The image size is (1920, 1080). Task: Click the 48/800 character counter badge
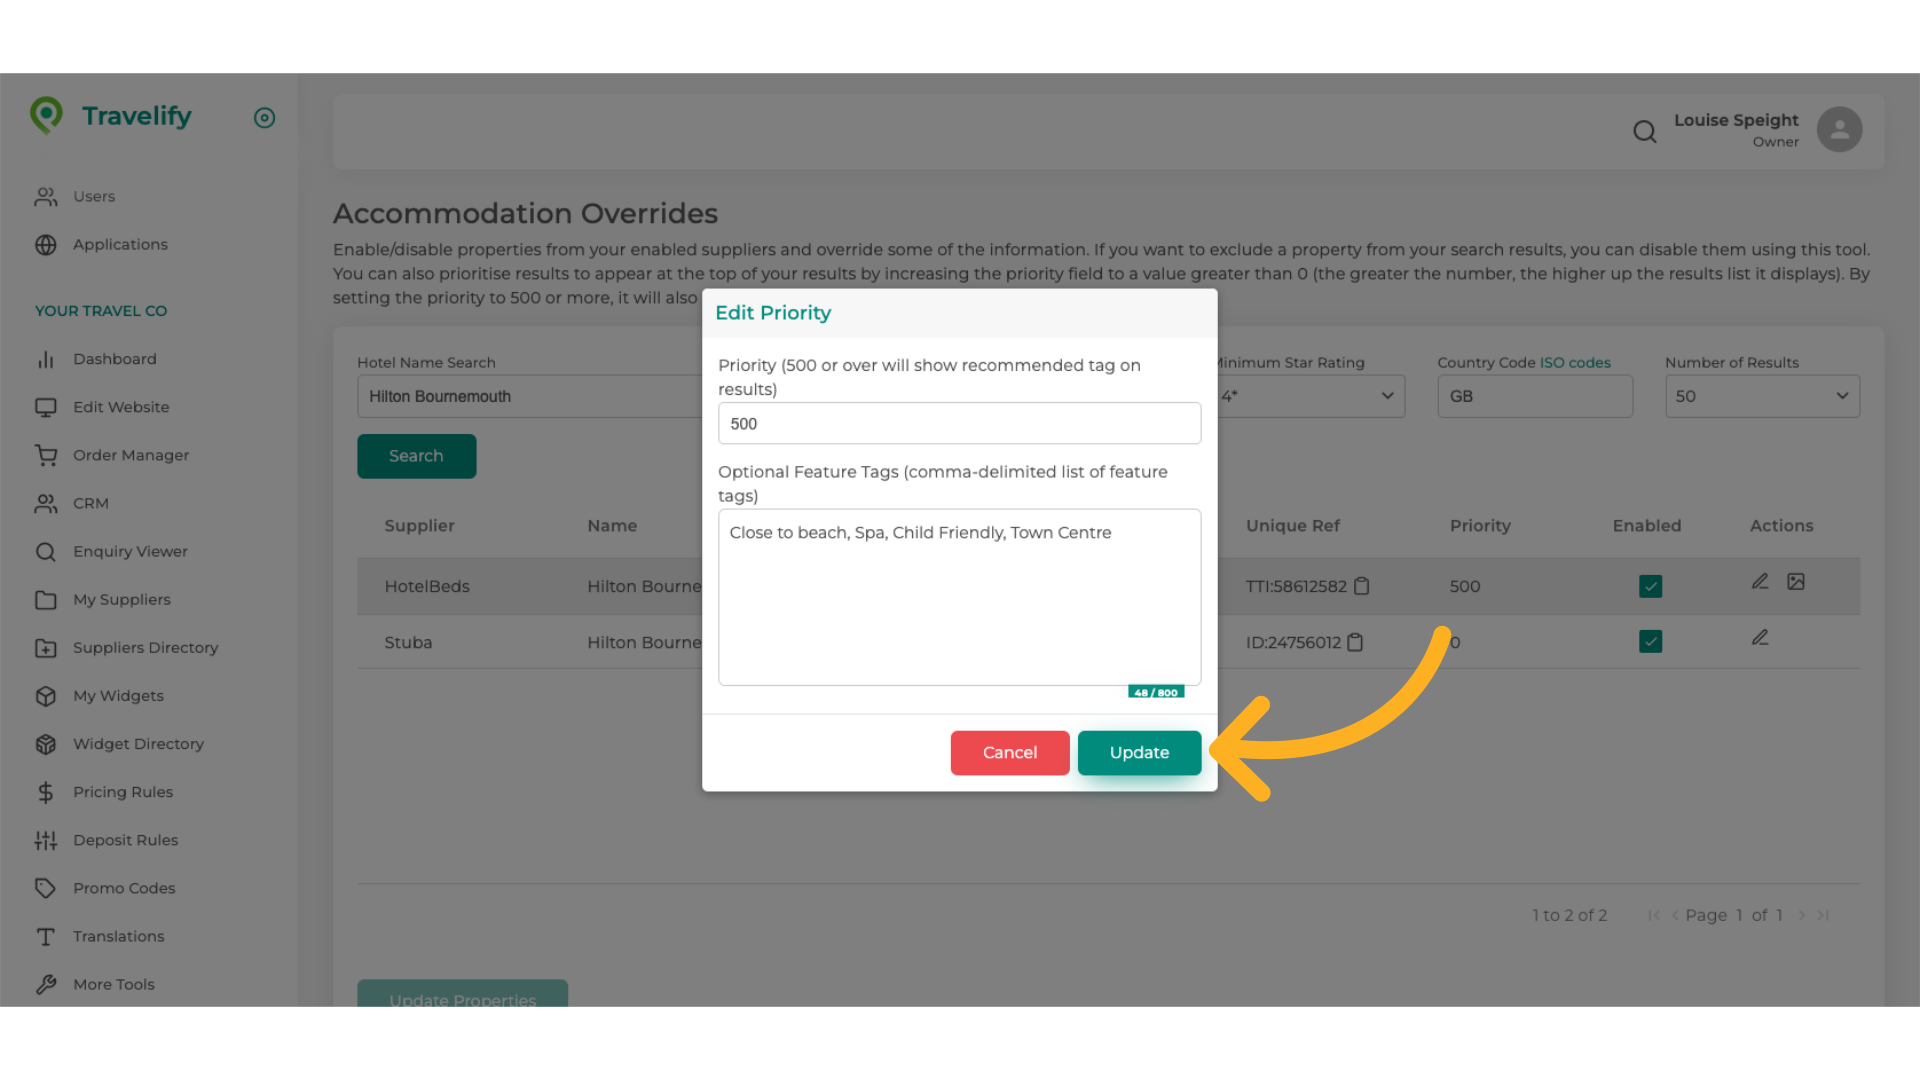tap(1157, 691)
